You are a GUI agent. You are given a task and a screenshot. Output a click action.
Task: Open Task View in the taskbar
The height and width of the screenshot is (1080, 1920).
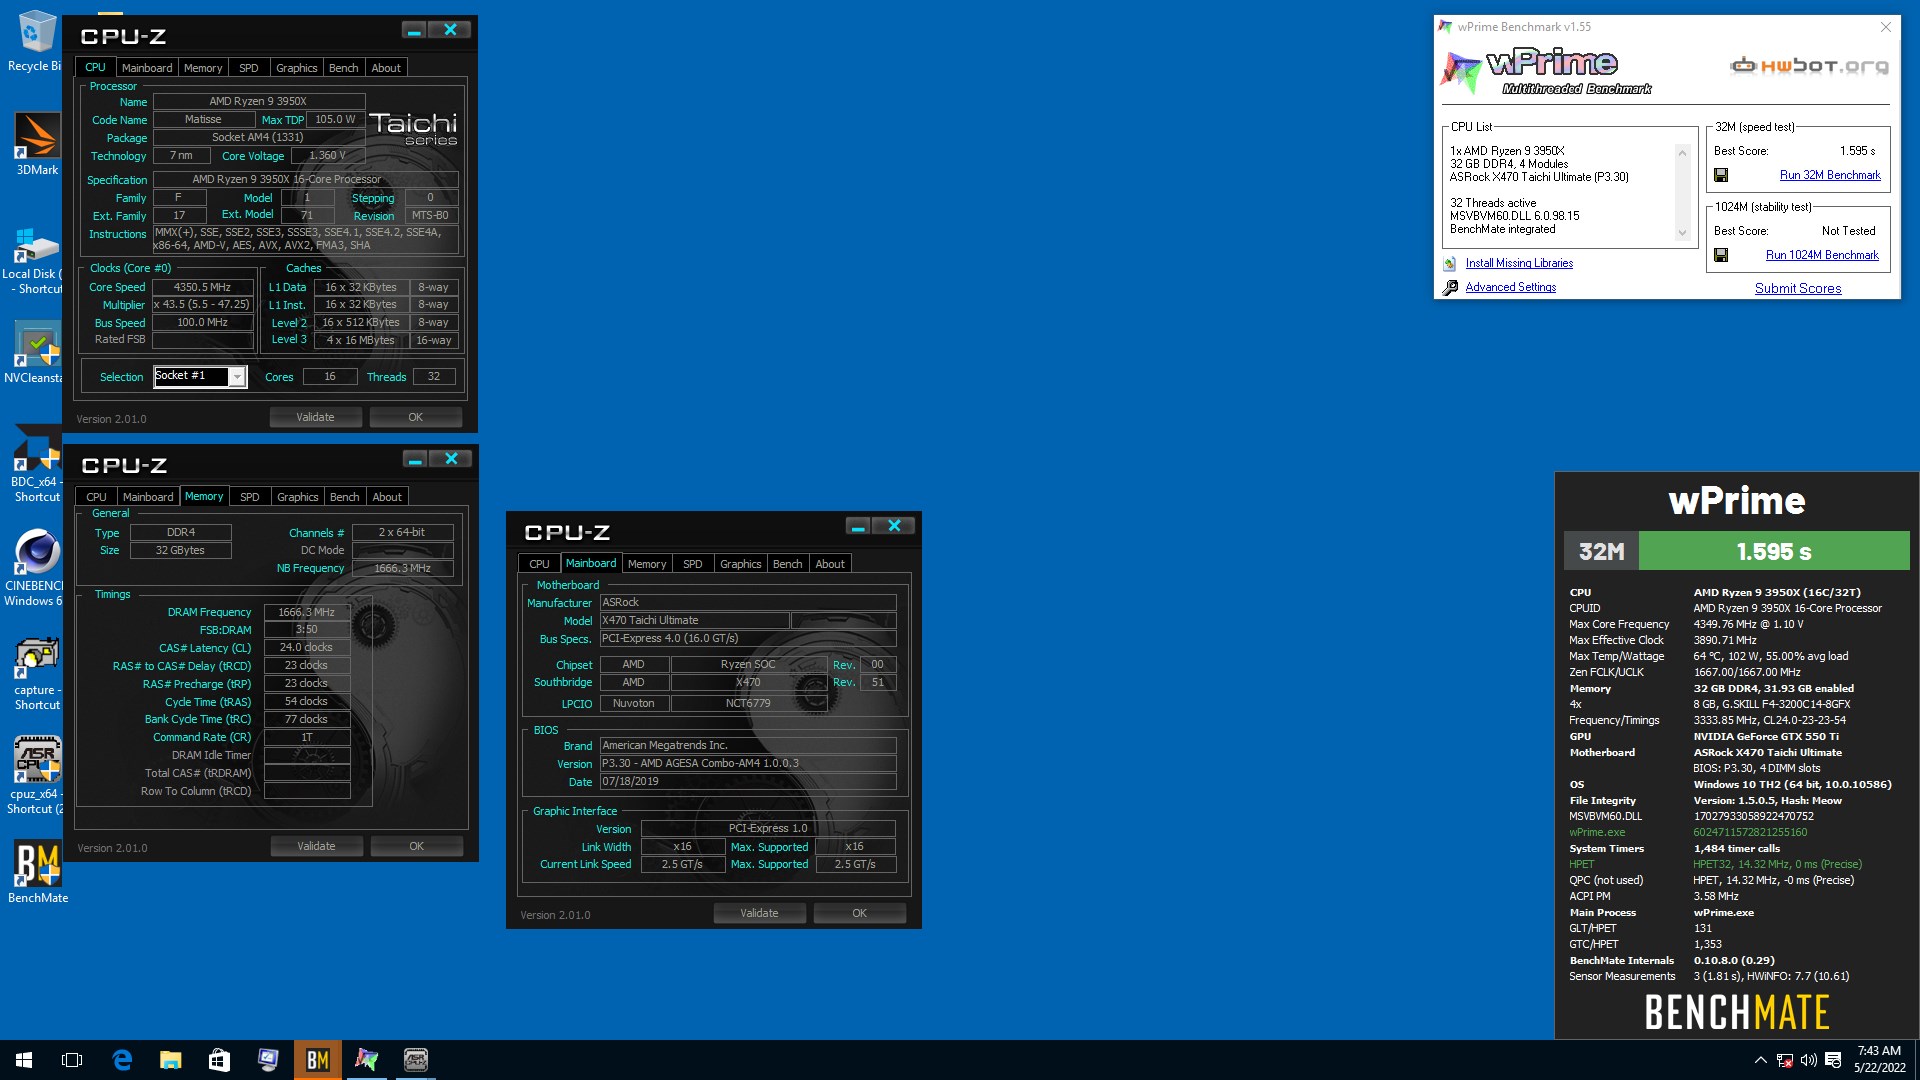point(72,1060)
